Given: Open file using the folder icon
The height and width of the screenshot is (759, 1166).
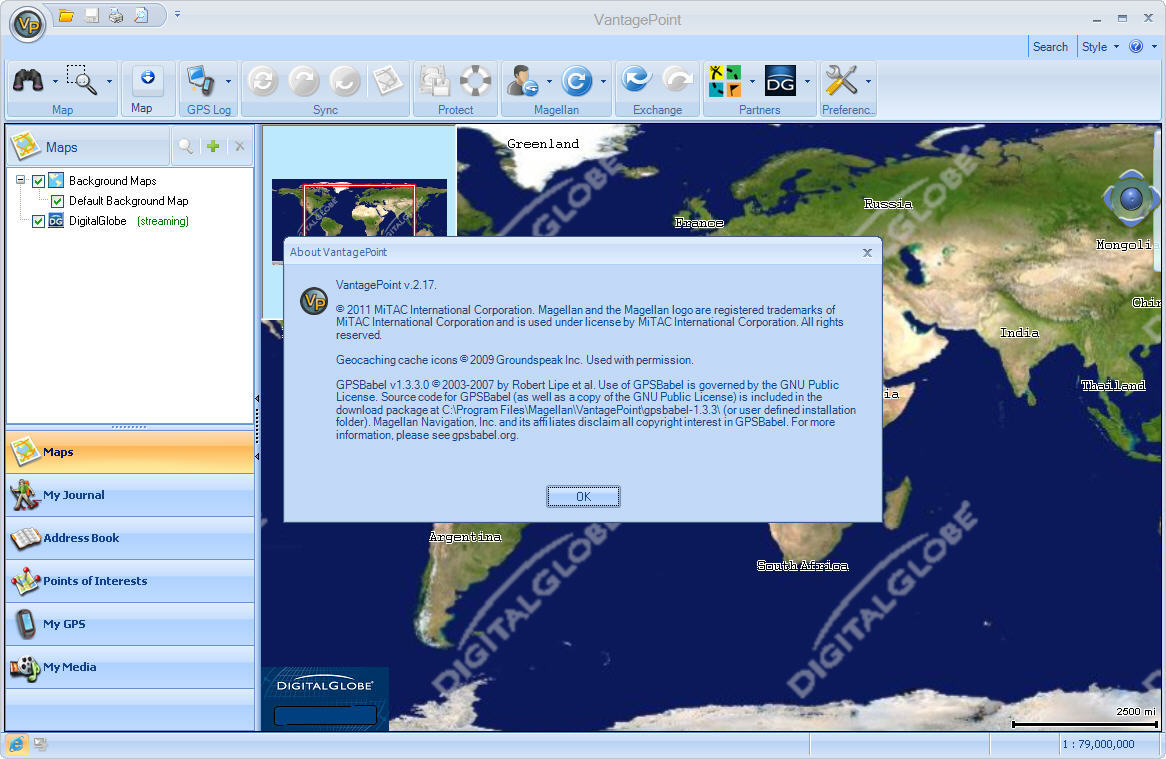Looking at the screenshot, I should pos(66,16).
